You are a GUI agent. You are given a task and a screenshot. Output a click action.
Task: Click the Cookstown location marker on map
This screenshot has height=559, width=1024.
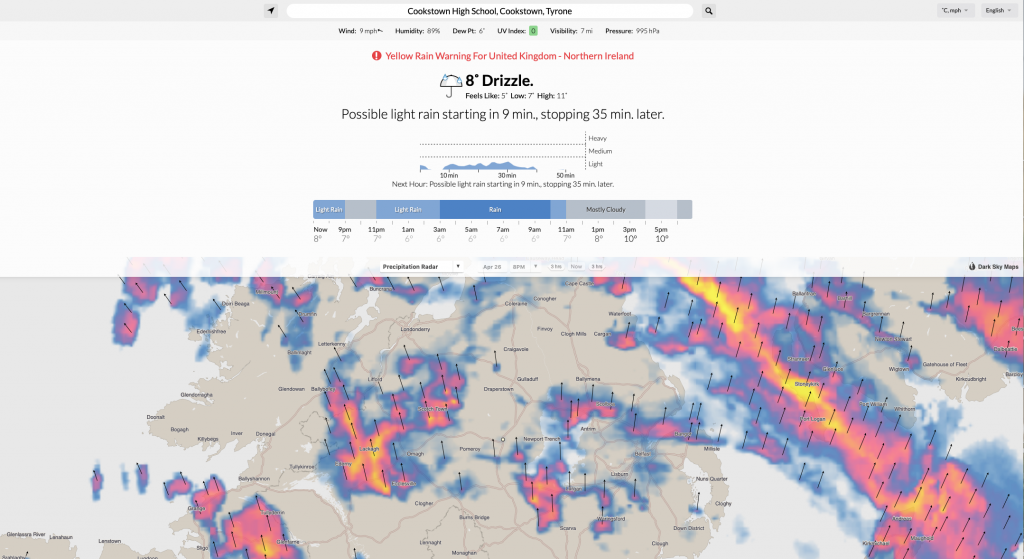pyautogui.click(x=503, y=439)
